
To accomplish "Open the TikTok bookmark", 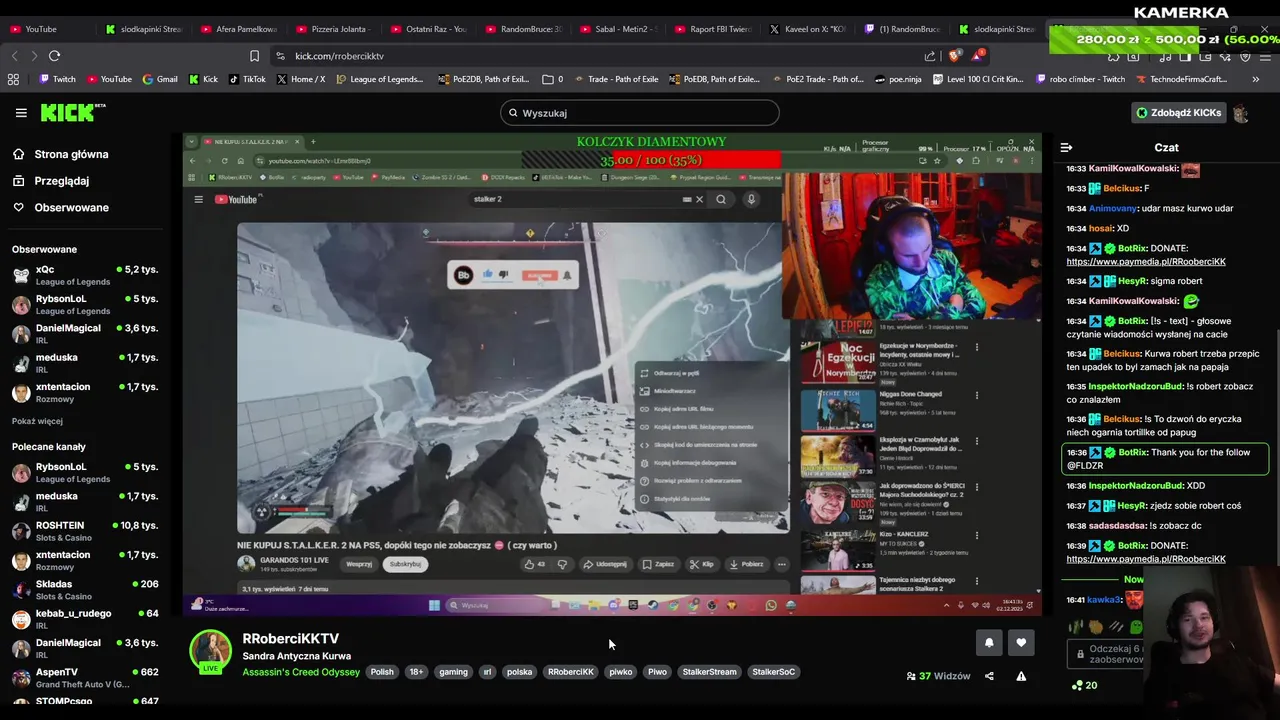I will coord(247,79).
